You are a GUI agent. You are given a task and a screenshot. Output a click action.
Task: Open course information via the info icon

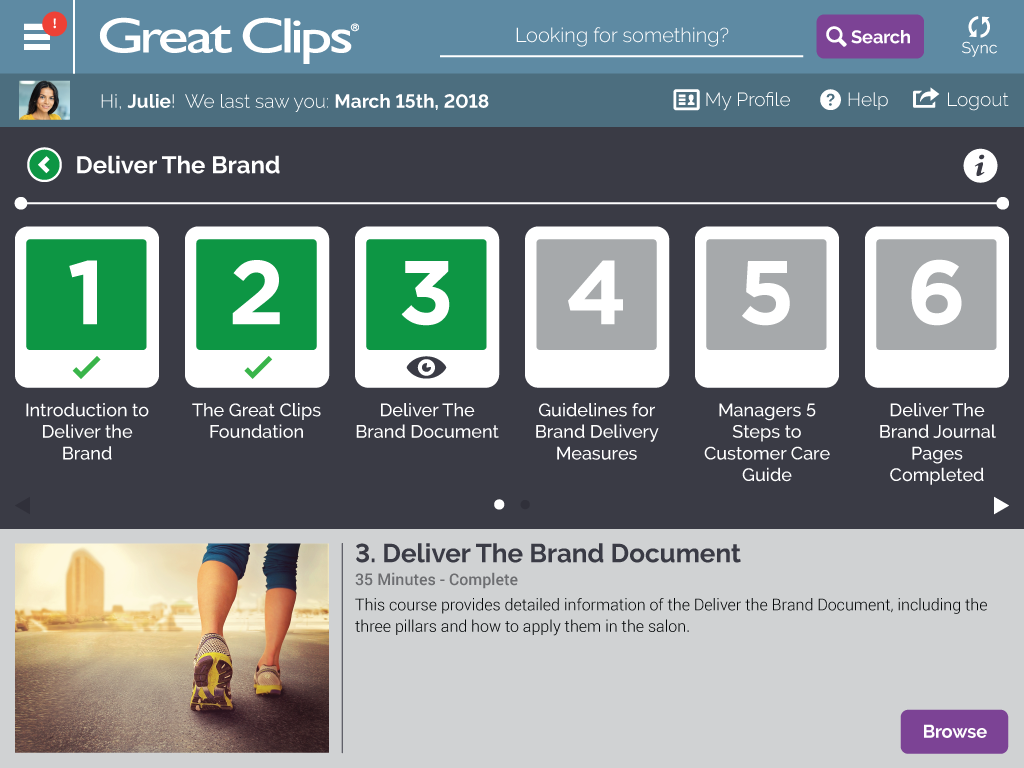980,165
